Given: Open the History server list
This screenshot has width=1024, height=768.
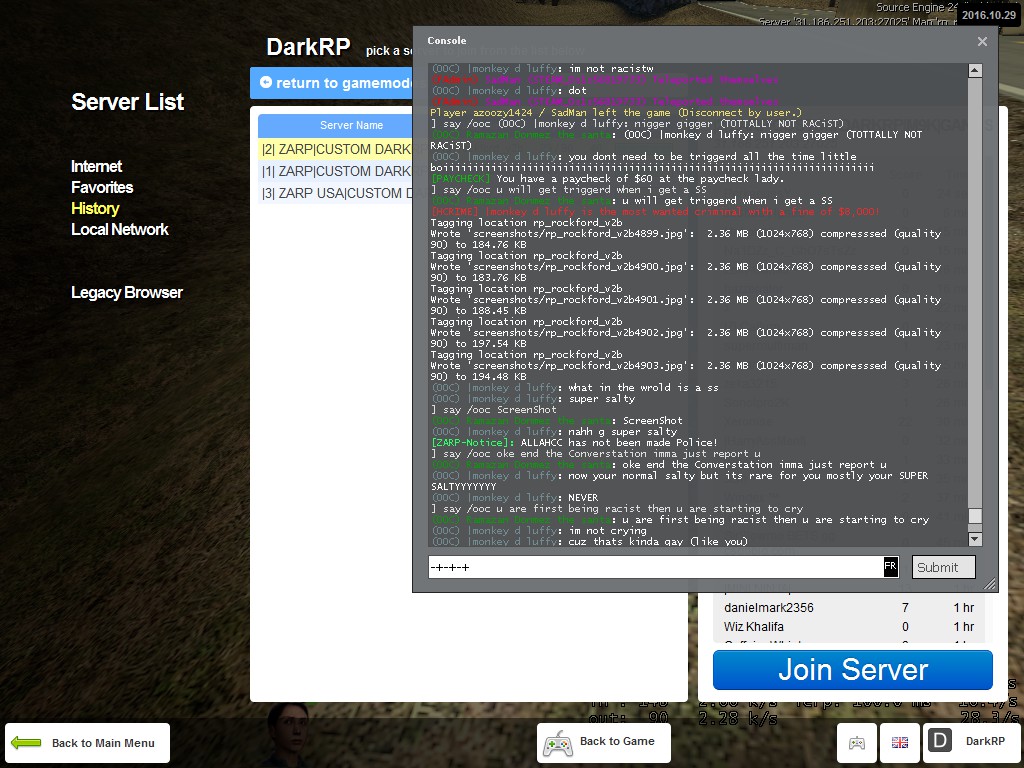Looking at the screenshot, I should pos(95,208).
